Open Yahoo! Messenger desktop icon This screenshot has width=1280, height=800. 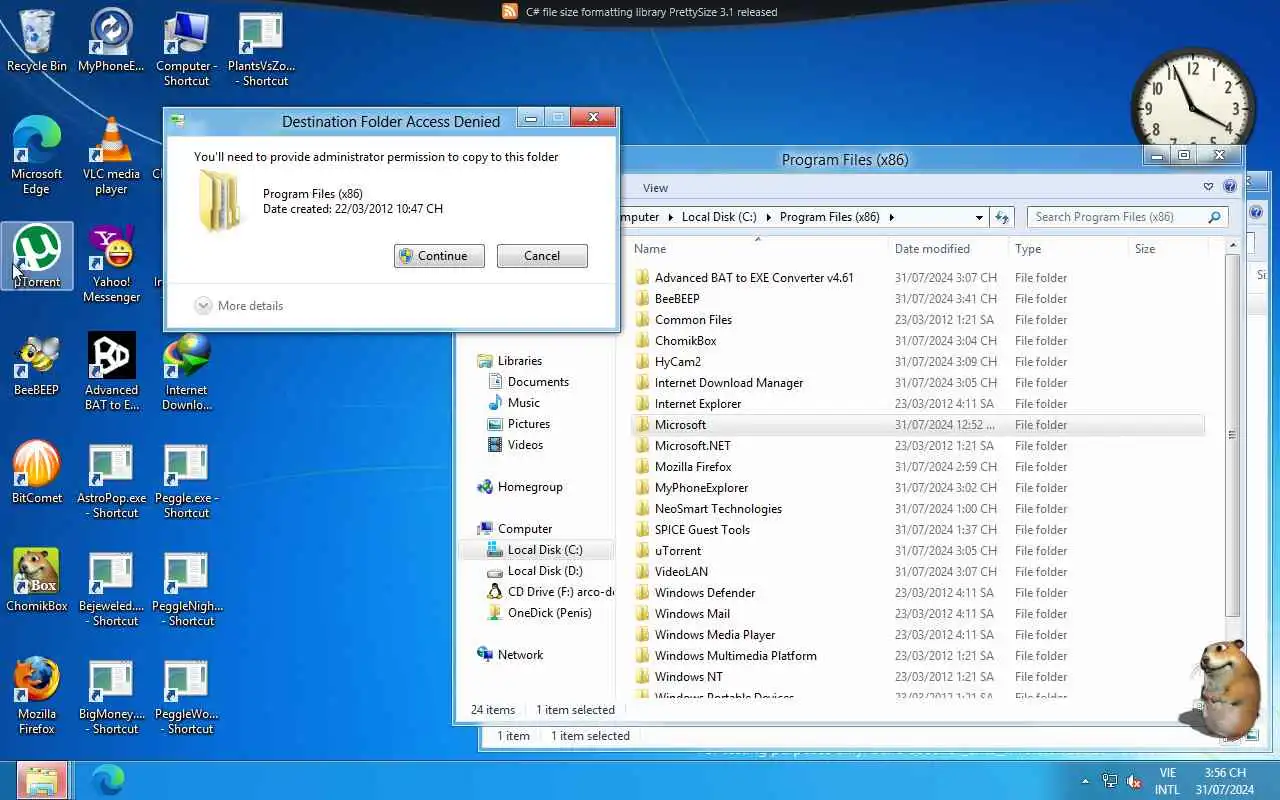(x=111, y=263)
